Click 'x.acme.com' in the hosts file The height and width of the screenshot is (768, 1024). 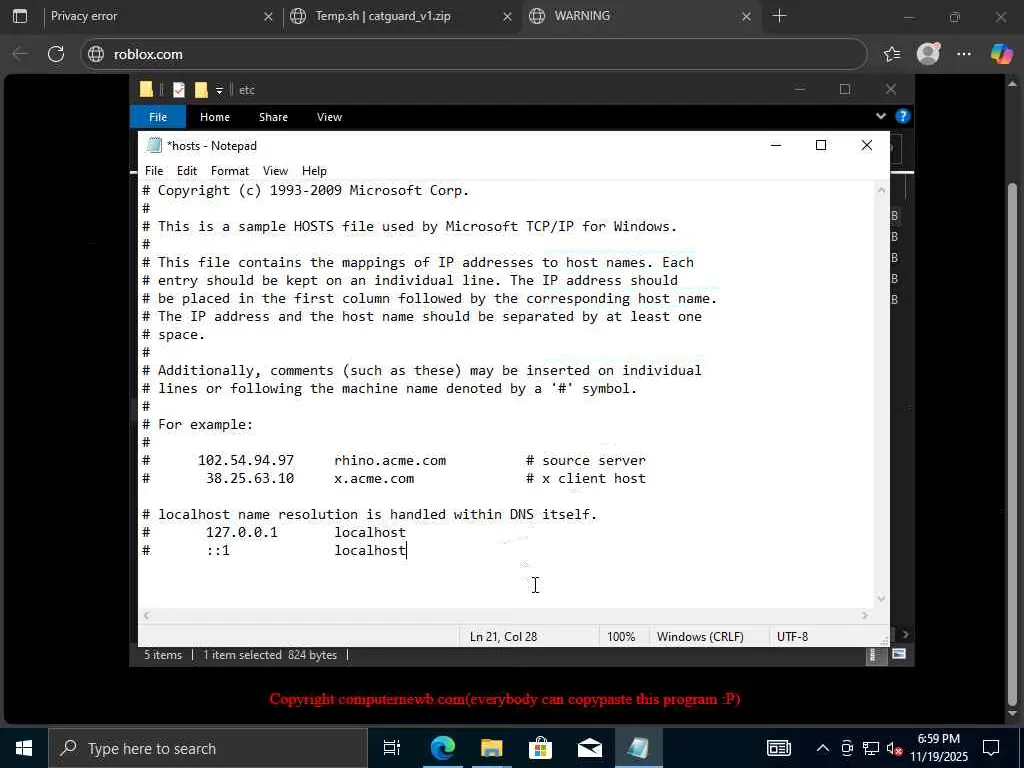tap(374, 479)
